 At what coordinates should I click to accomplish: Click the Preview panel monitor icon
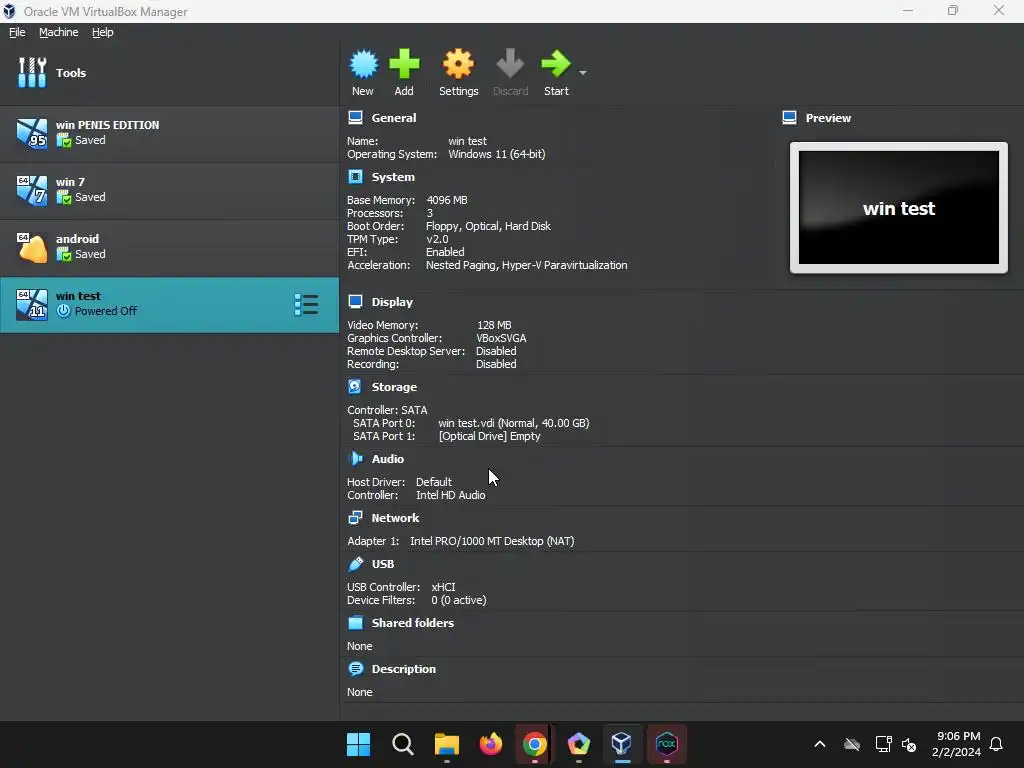tap(790, 118)
